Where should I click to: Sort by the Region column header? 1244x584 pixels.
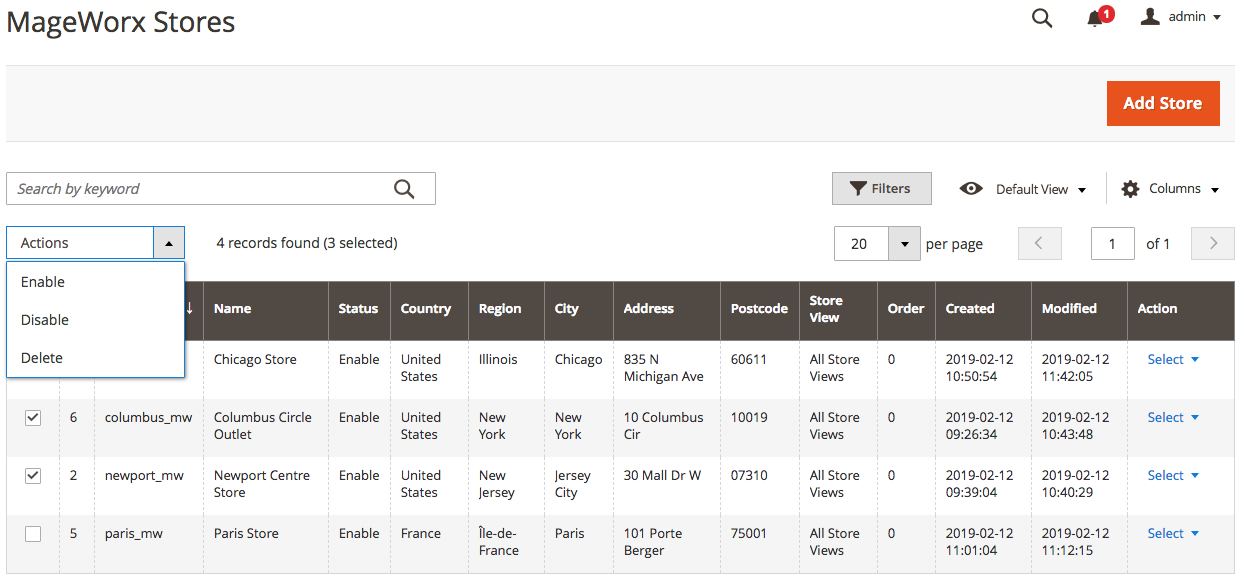coord(506,309)
